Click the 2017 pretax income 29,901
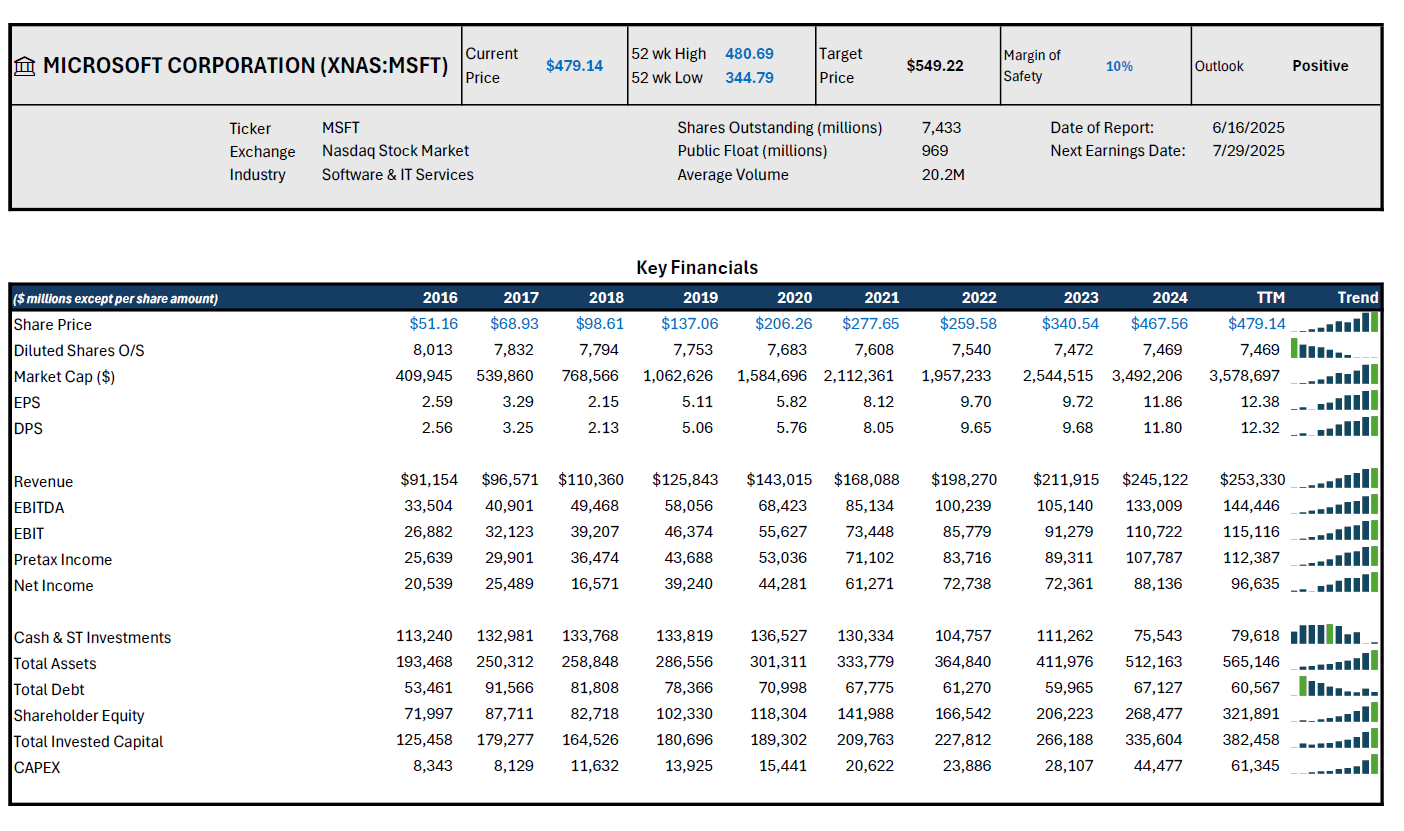1404x831 pixels. coord(507,558)
